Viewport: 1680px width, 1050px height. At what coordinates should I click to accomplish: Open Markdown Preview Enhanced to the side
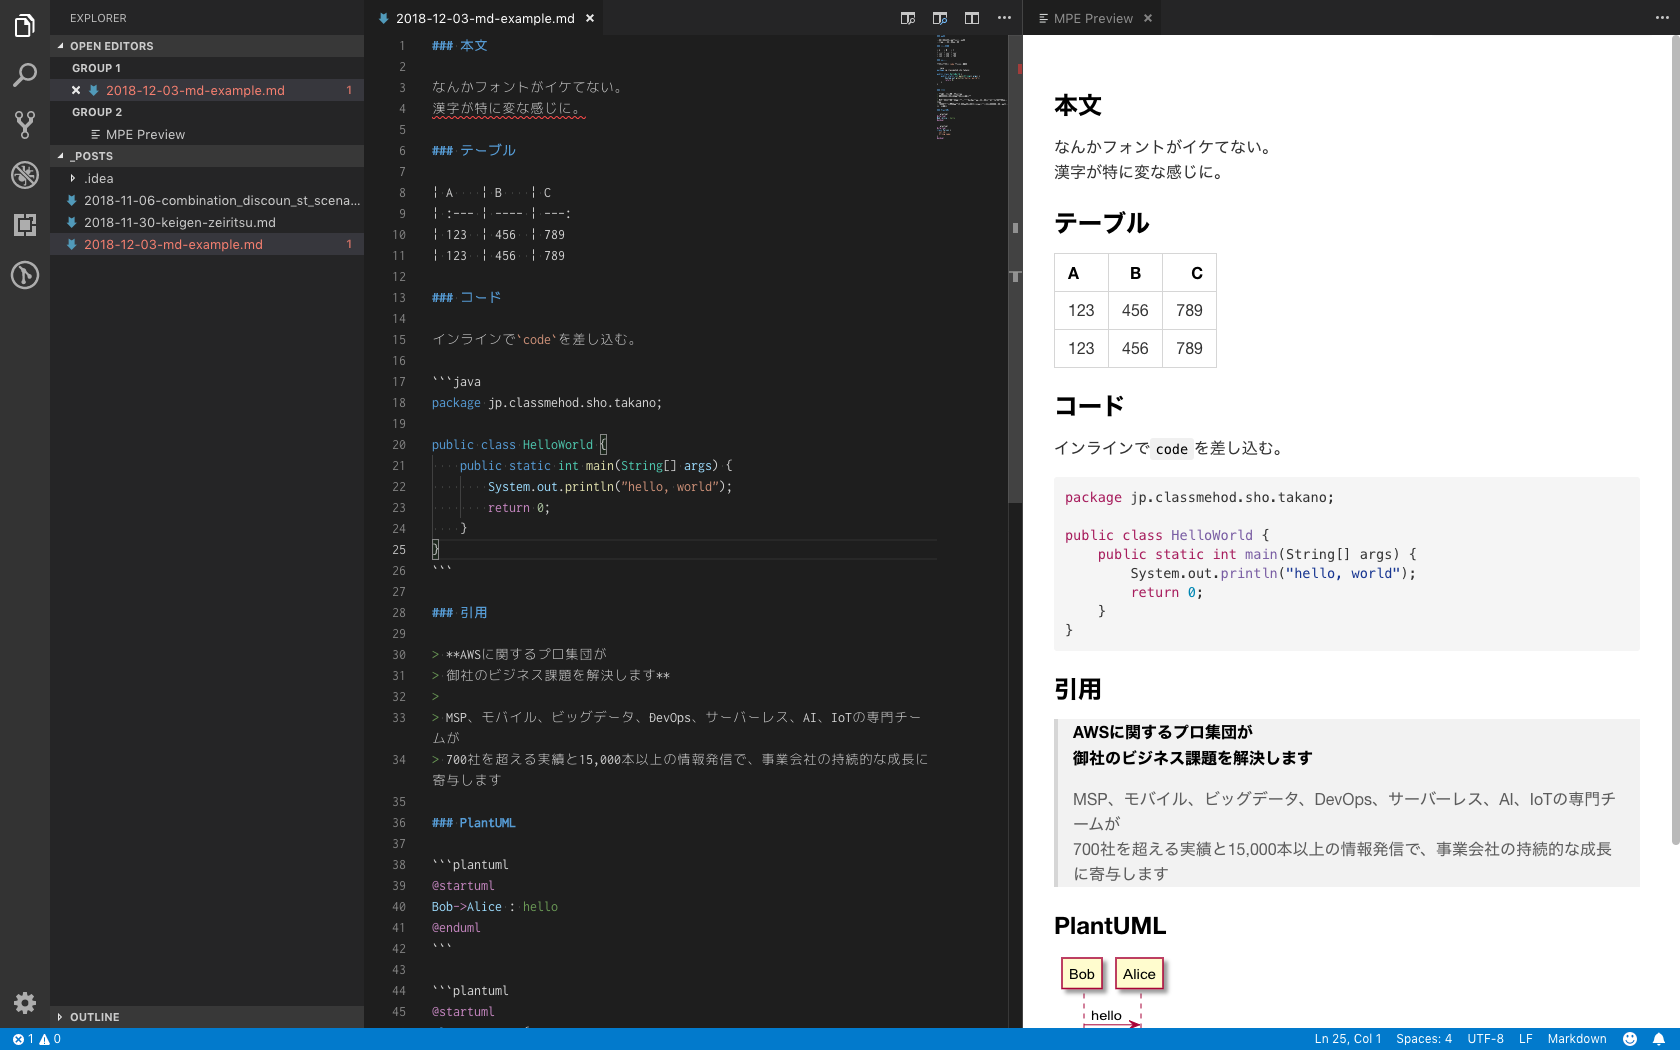tap(939, 18)
